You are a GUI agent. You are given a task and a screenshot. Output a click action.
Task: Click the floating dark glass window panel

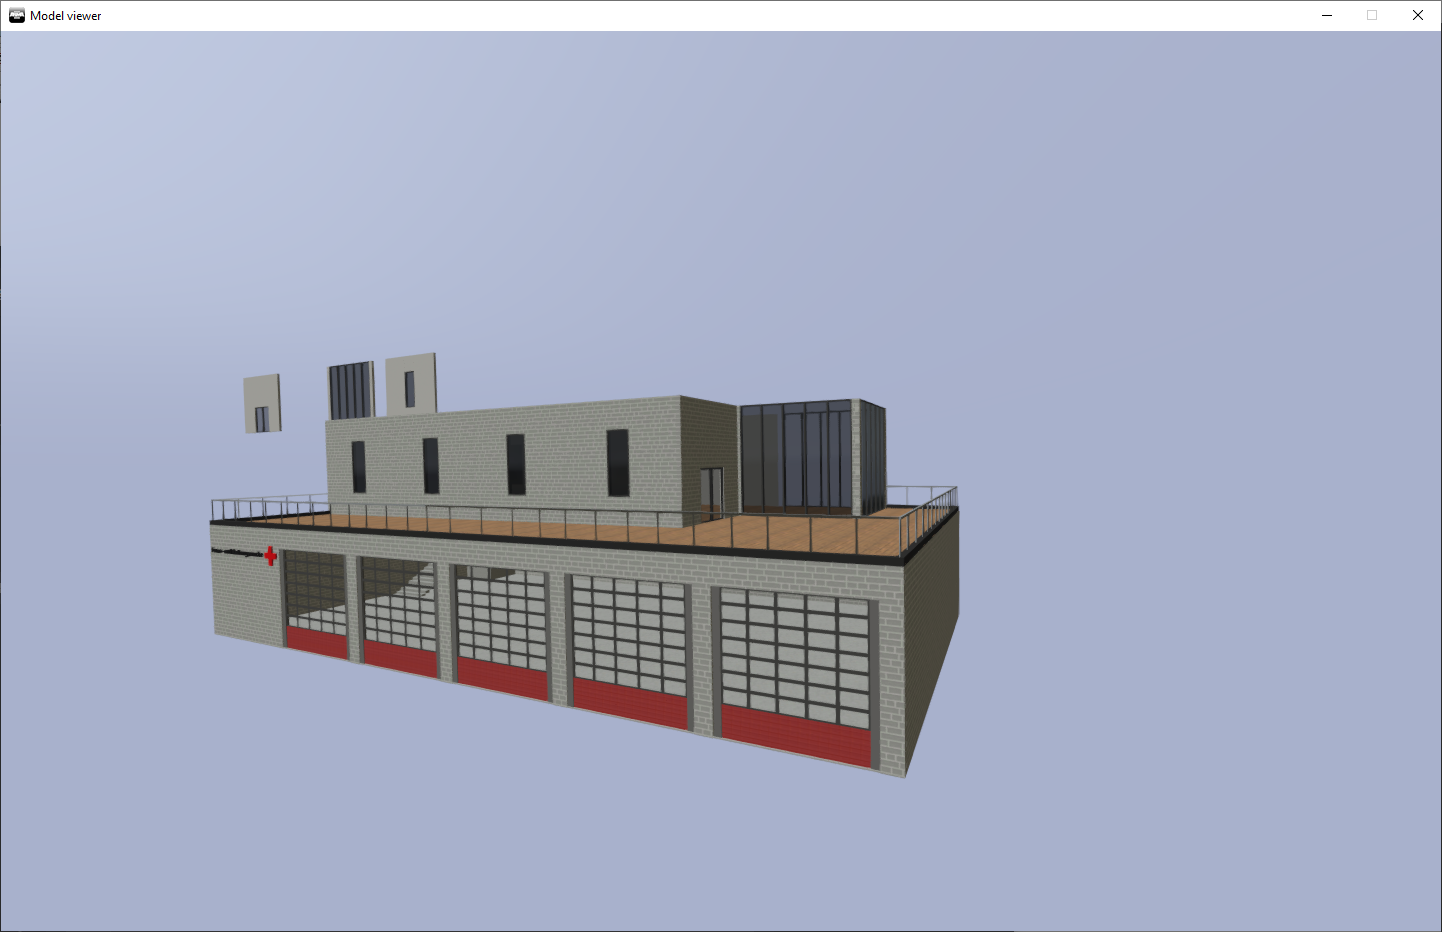click(x=351, y=390)
